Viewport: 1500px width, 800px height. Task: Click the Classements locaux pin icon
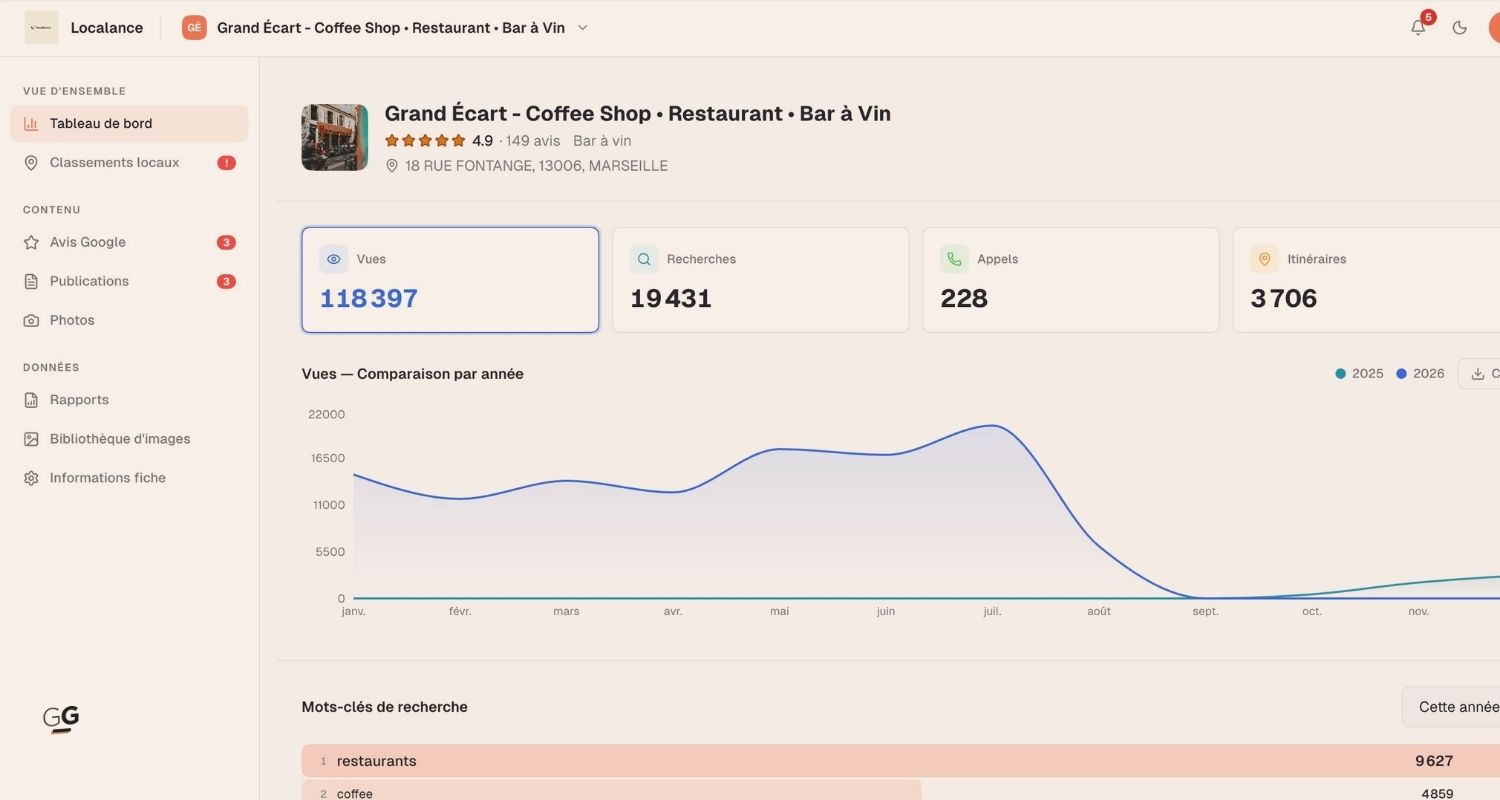coord(31,163)
